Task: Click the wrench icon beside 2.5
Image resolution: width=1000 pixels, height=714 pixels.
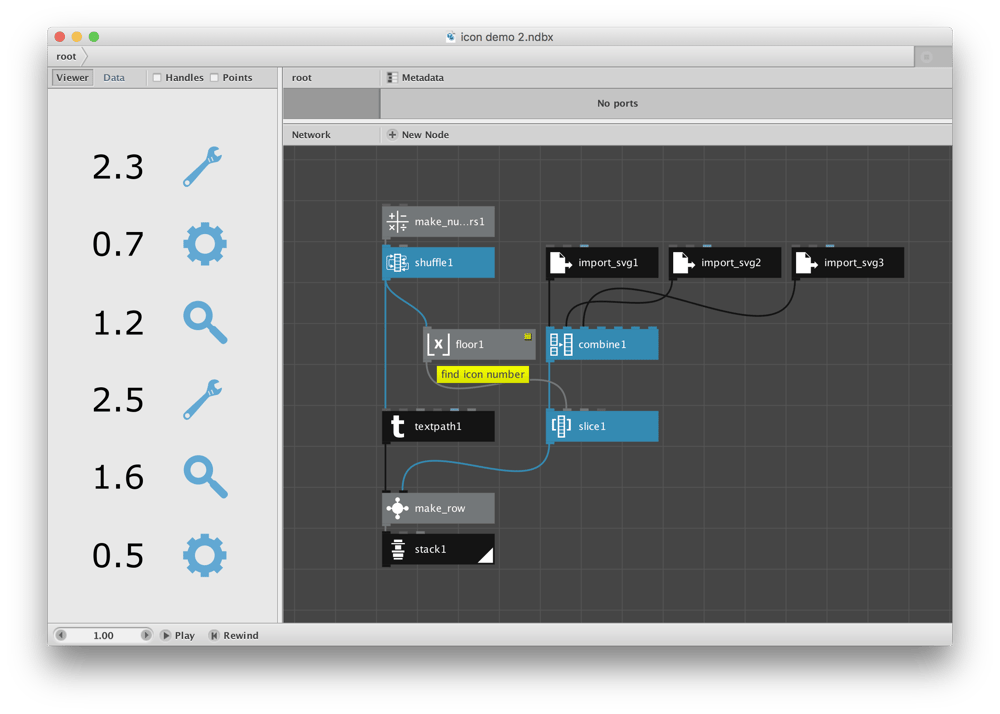Action: 203,400
